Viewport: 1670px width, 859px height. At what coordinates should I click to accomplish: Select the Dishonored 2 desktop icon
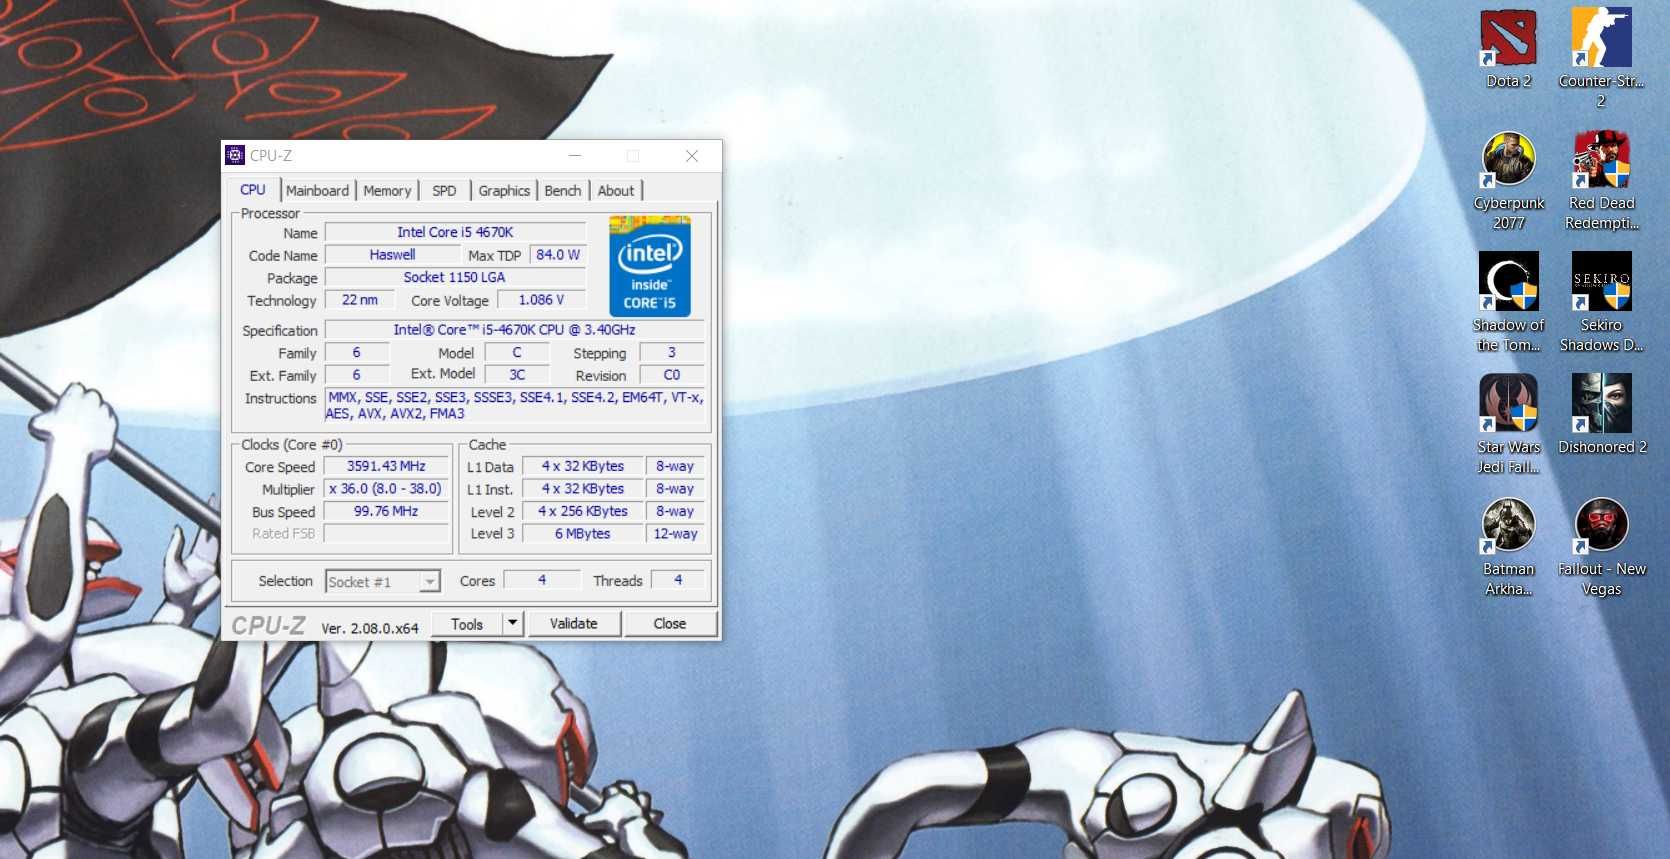click(1601, 415)
